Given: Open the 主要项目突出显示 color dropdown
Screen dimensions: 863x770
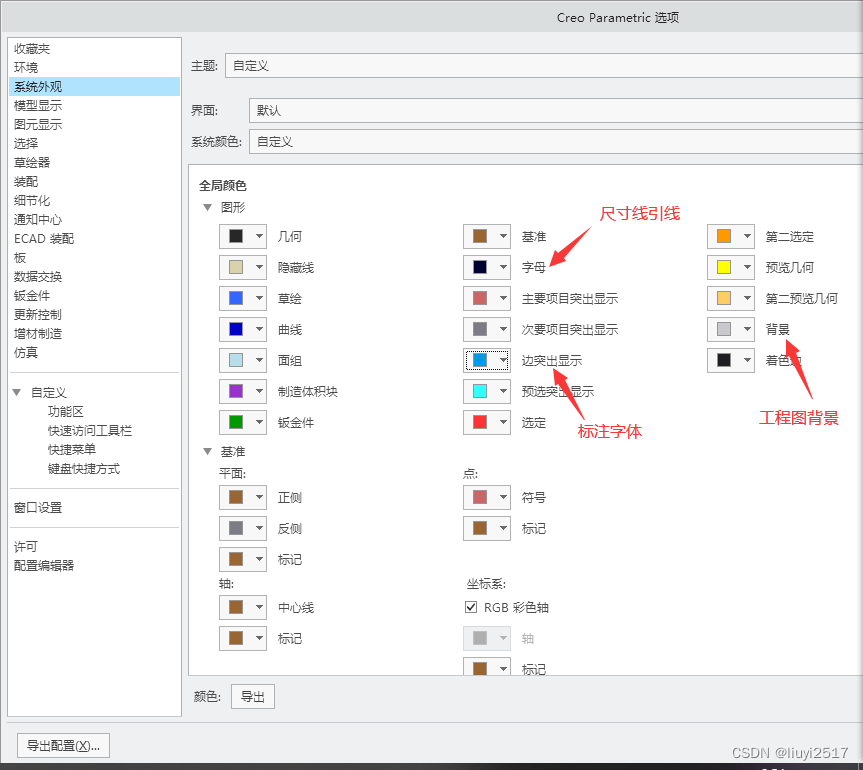Looking at the screenshot, I should (x=487, y=298).
